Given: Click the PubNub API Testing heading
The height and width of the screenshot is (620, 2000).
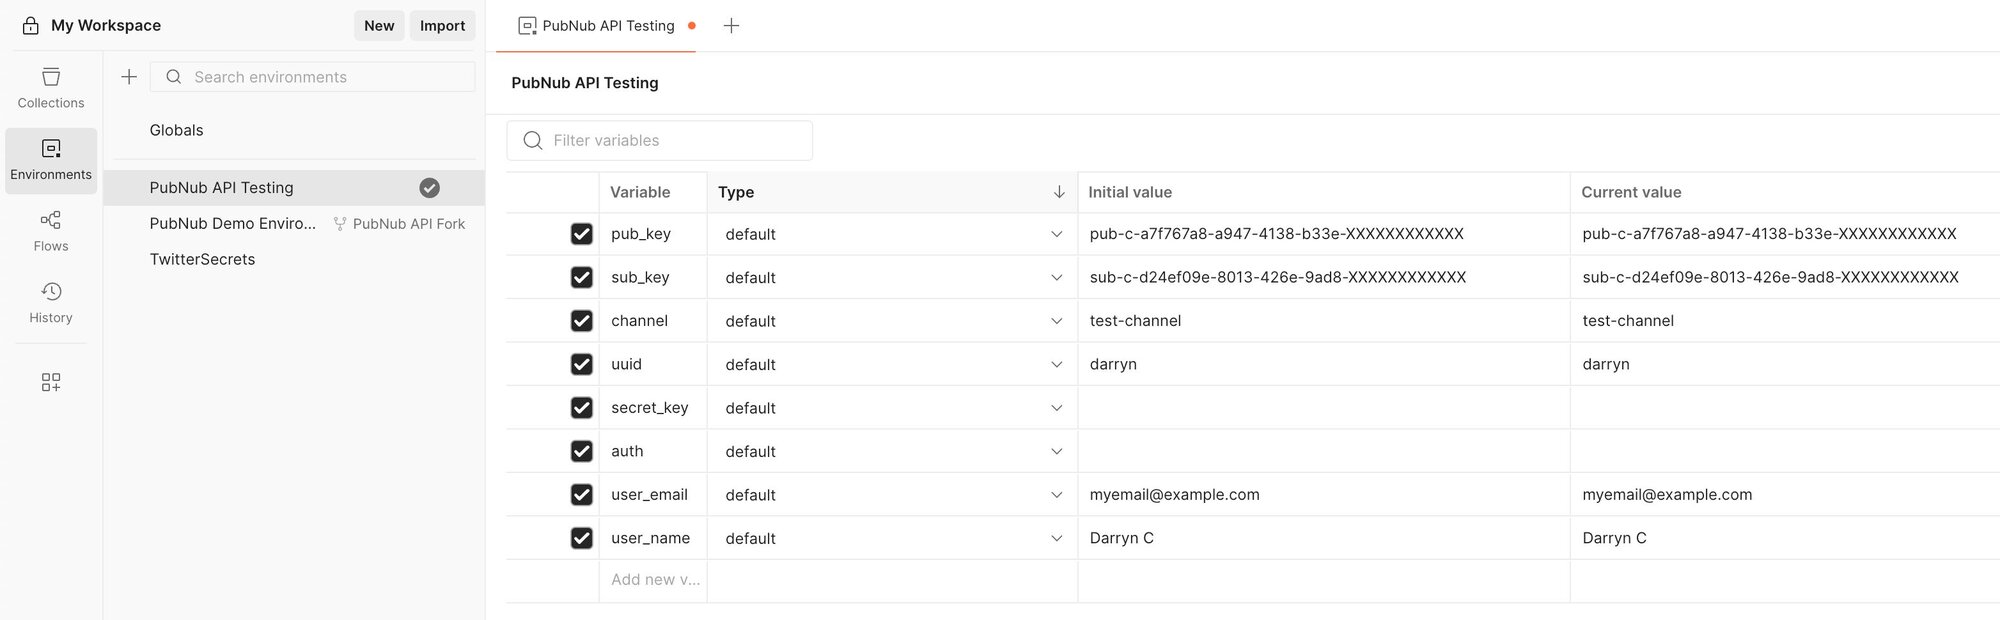Looking at the screenshot, I should pos(585,83).
